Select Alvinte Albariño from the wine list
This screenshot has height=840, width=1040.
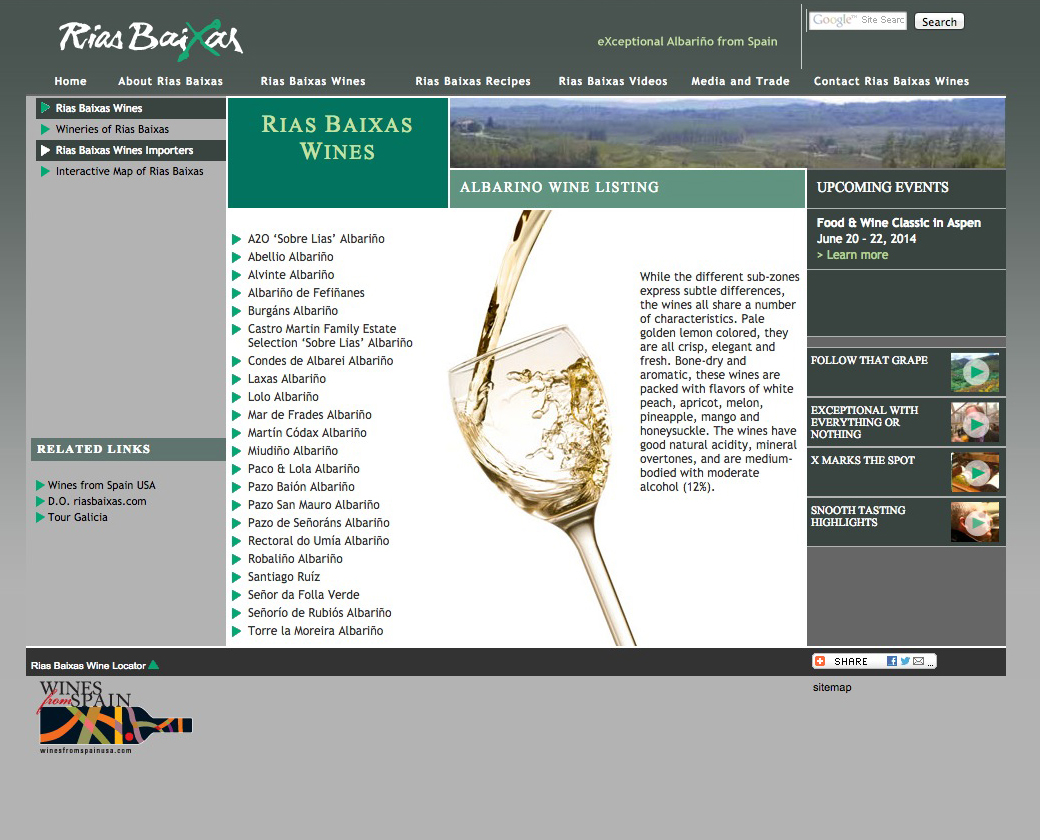(x=291, y=275)
